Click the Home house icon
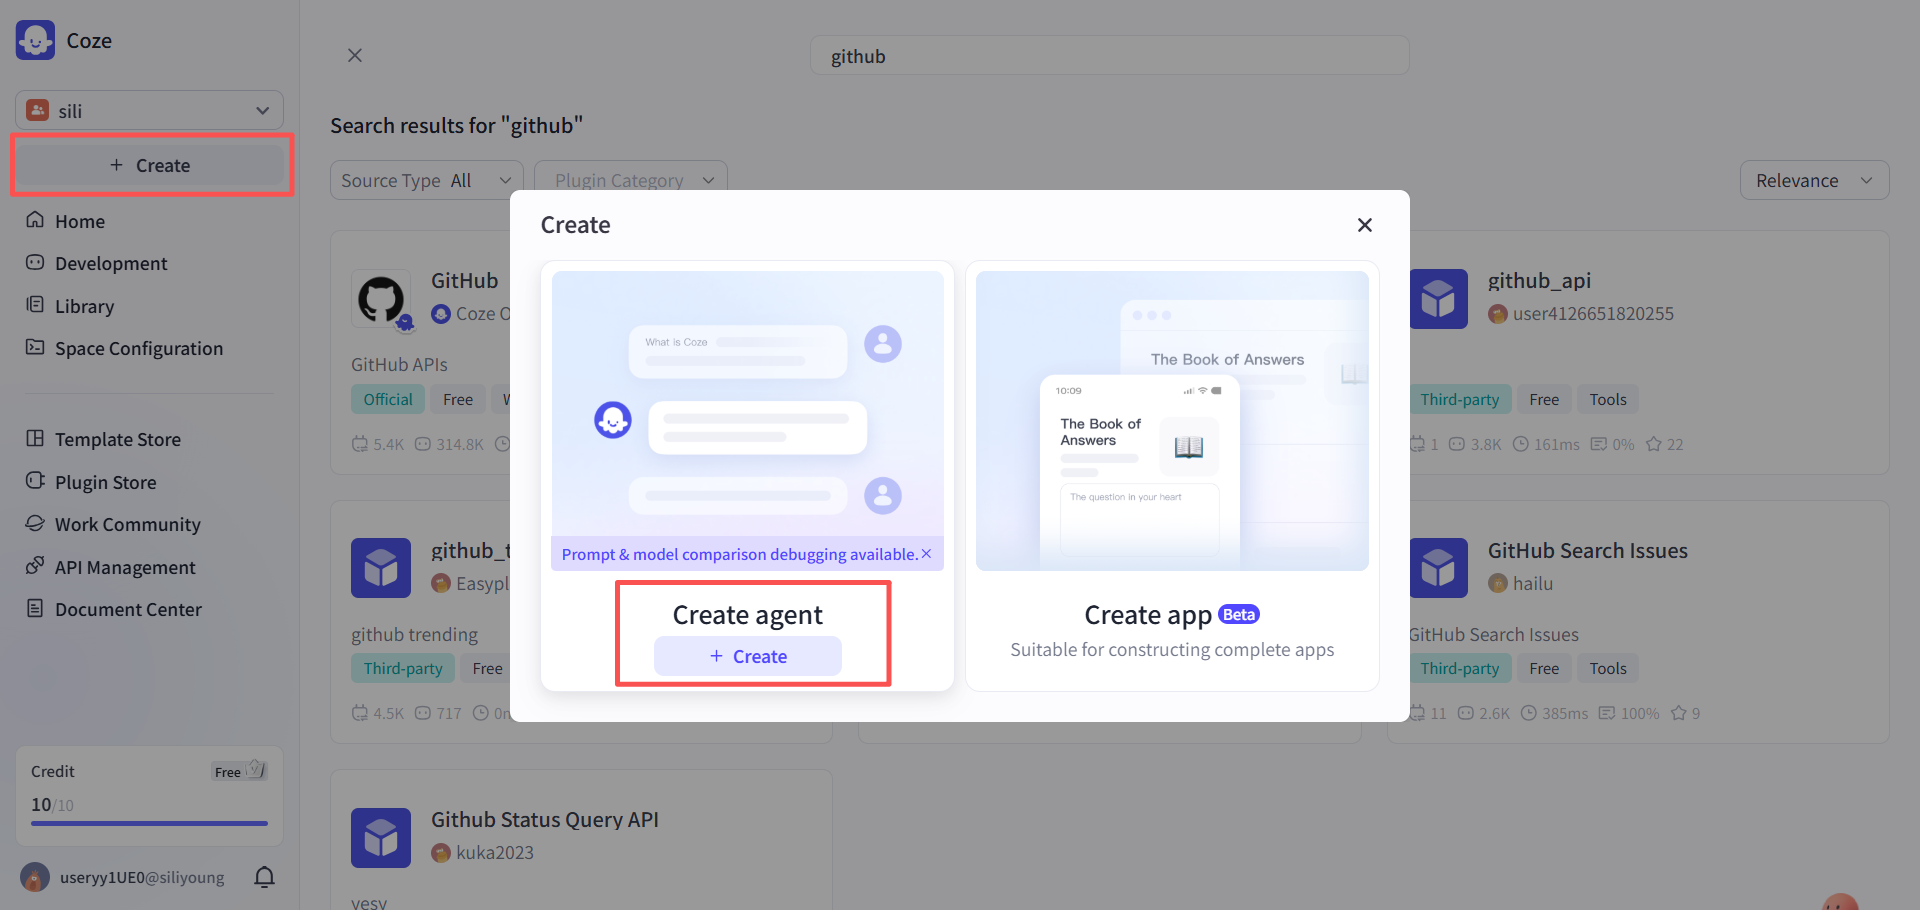This screenshot has height=910, width=1920. pyautogui.click(x=35, y=220)
